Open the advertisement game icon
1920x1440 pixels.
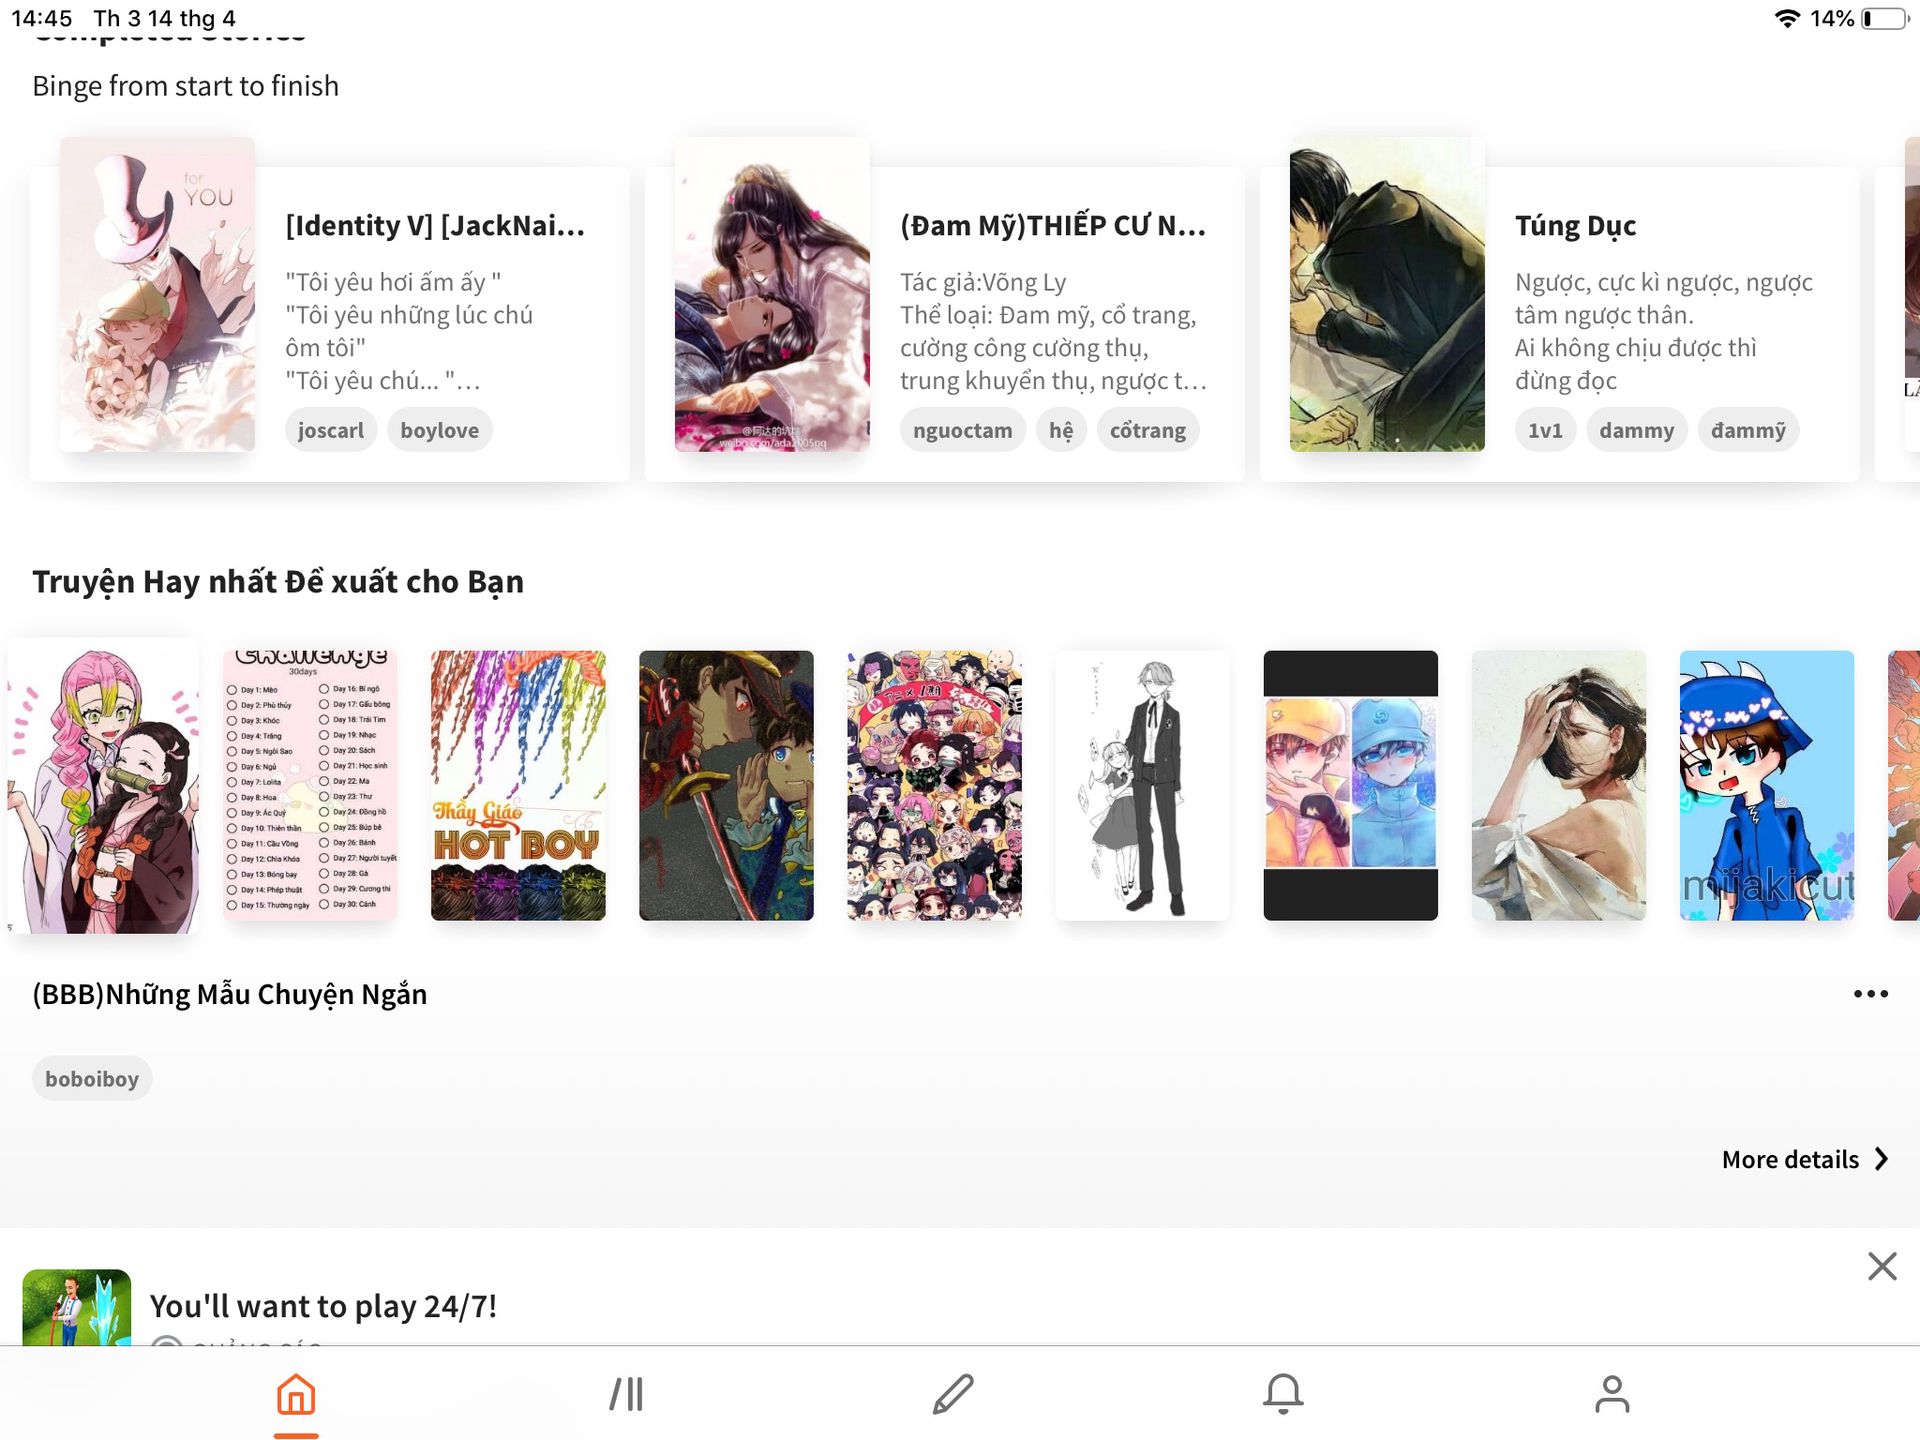coord(77,1308)
